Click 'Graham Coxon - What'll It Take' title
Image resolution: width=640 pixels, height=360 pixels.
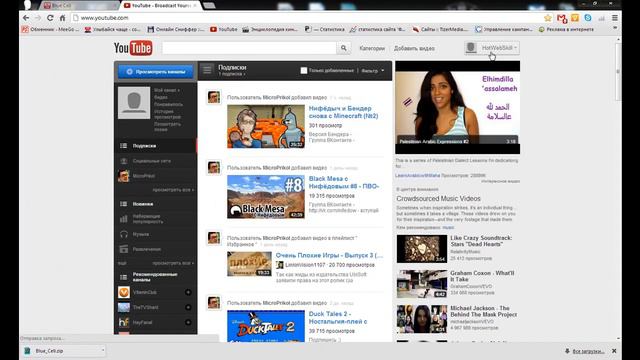482,276
